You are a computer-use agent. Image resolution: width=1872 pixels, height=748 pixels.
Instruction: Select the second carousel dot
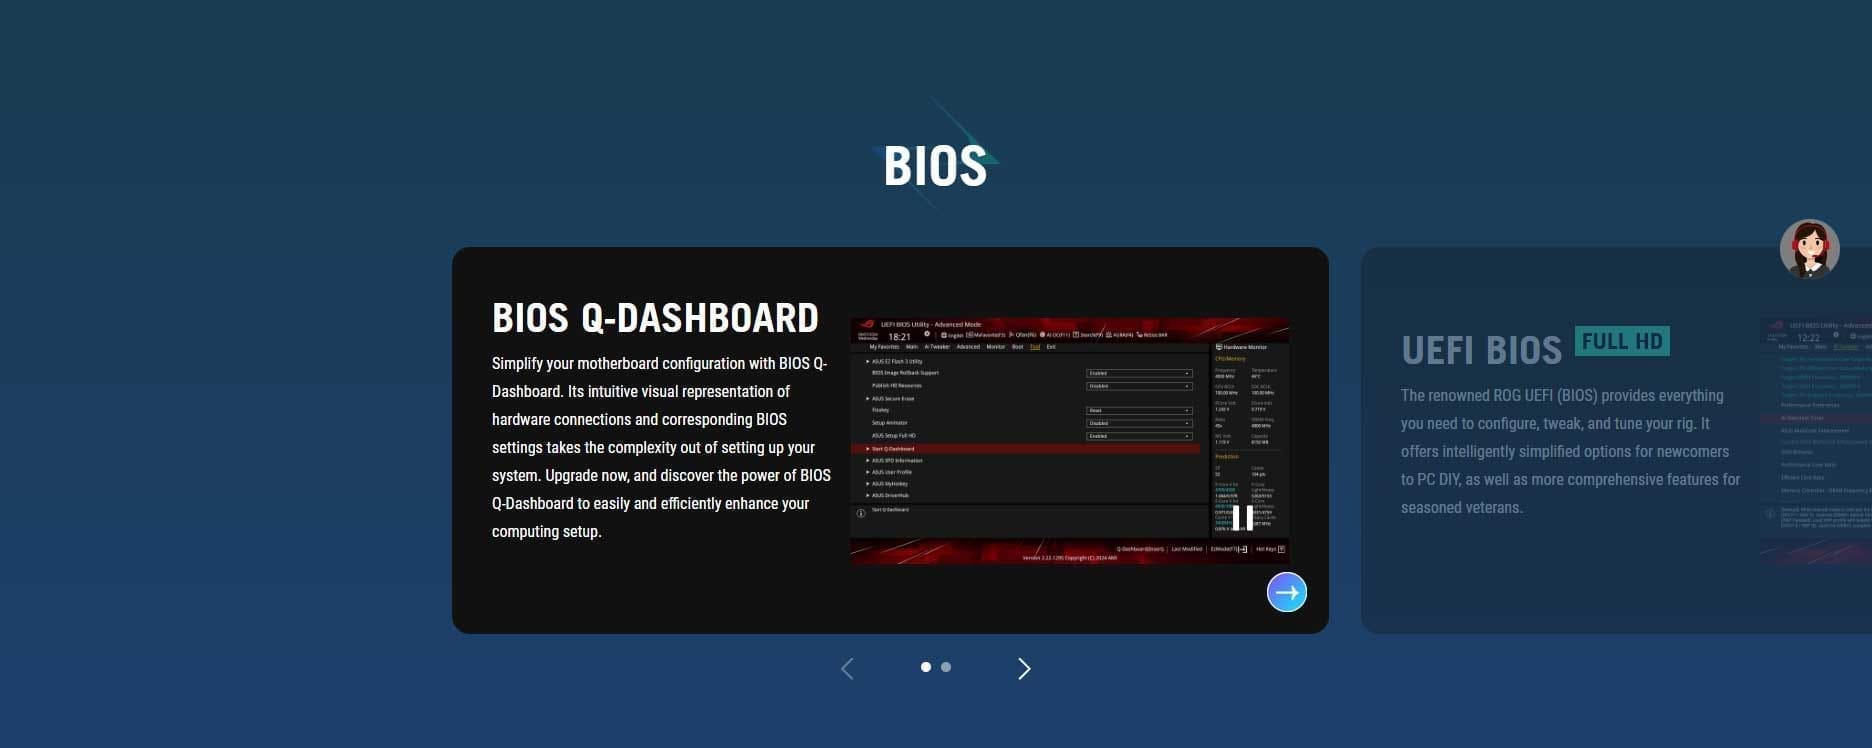click(x=946, y=667)
